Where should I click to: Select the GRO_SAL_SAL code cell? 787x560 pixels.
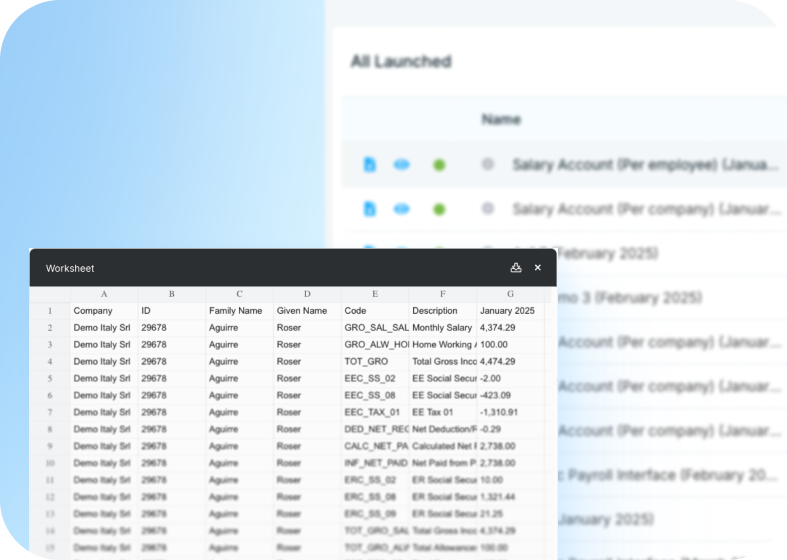375,328
